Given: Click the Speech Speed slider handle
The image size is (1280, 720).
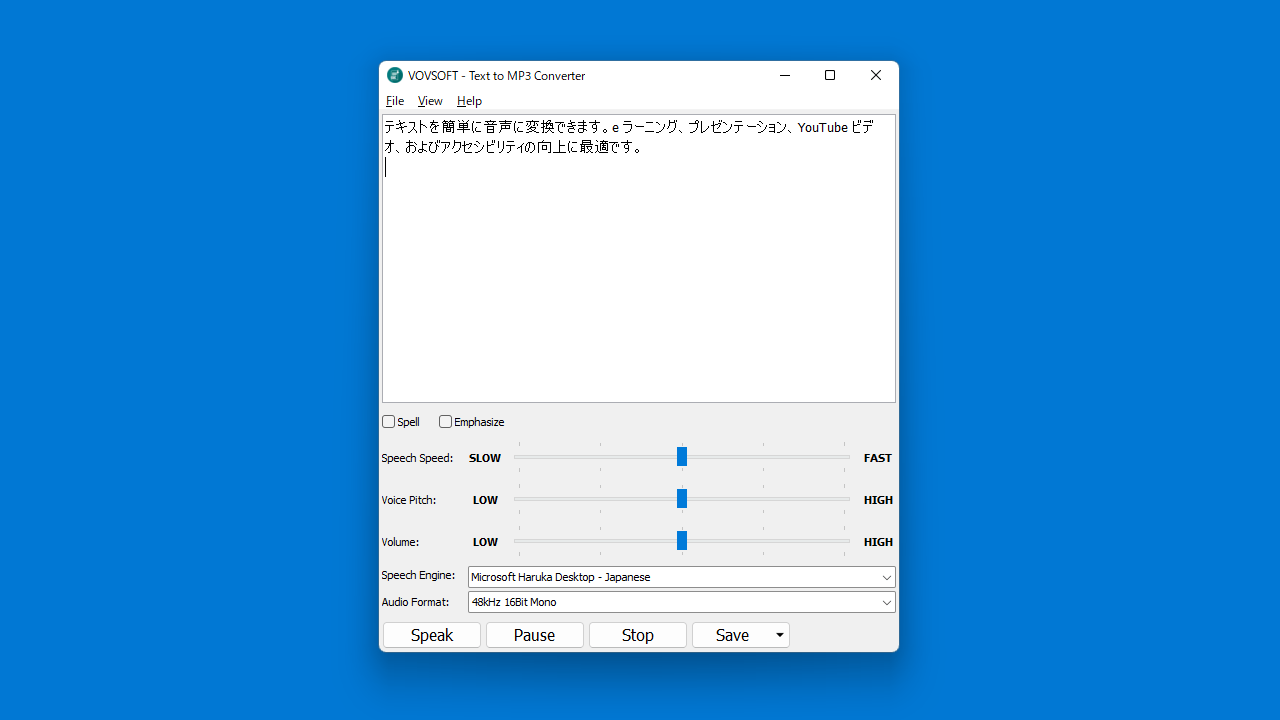Looking at the screenshot, I should [682, 457].
